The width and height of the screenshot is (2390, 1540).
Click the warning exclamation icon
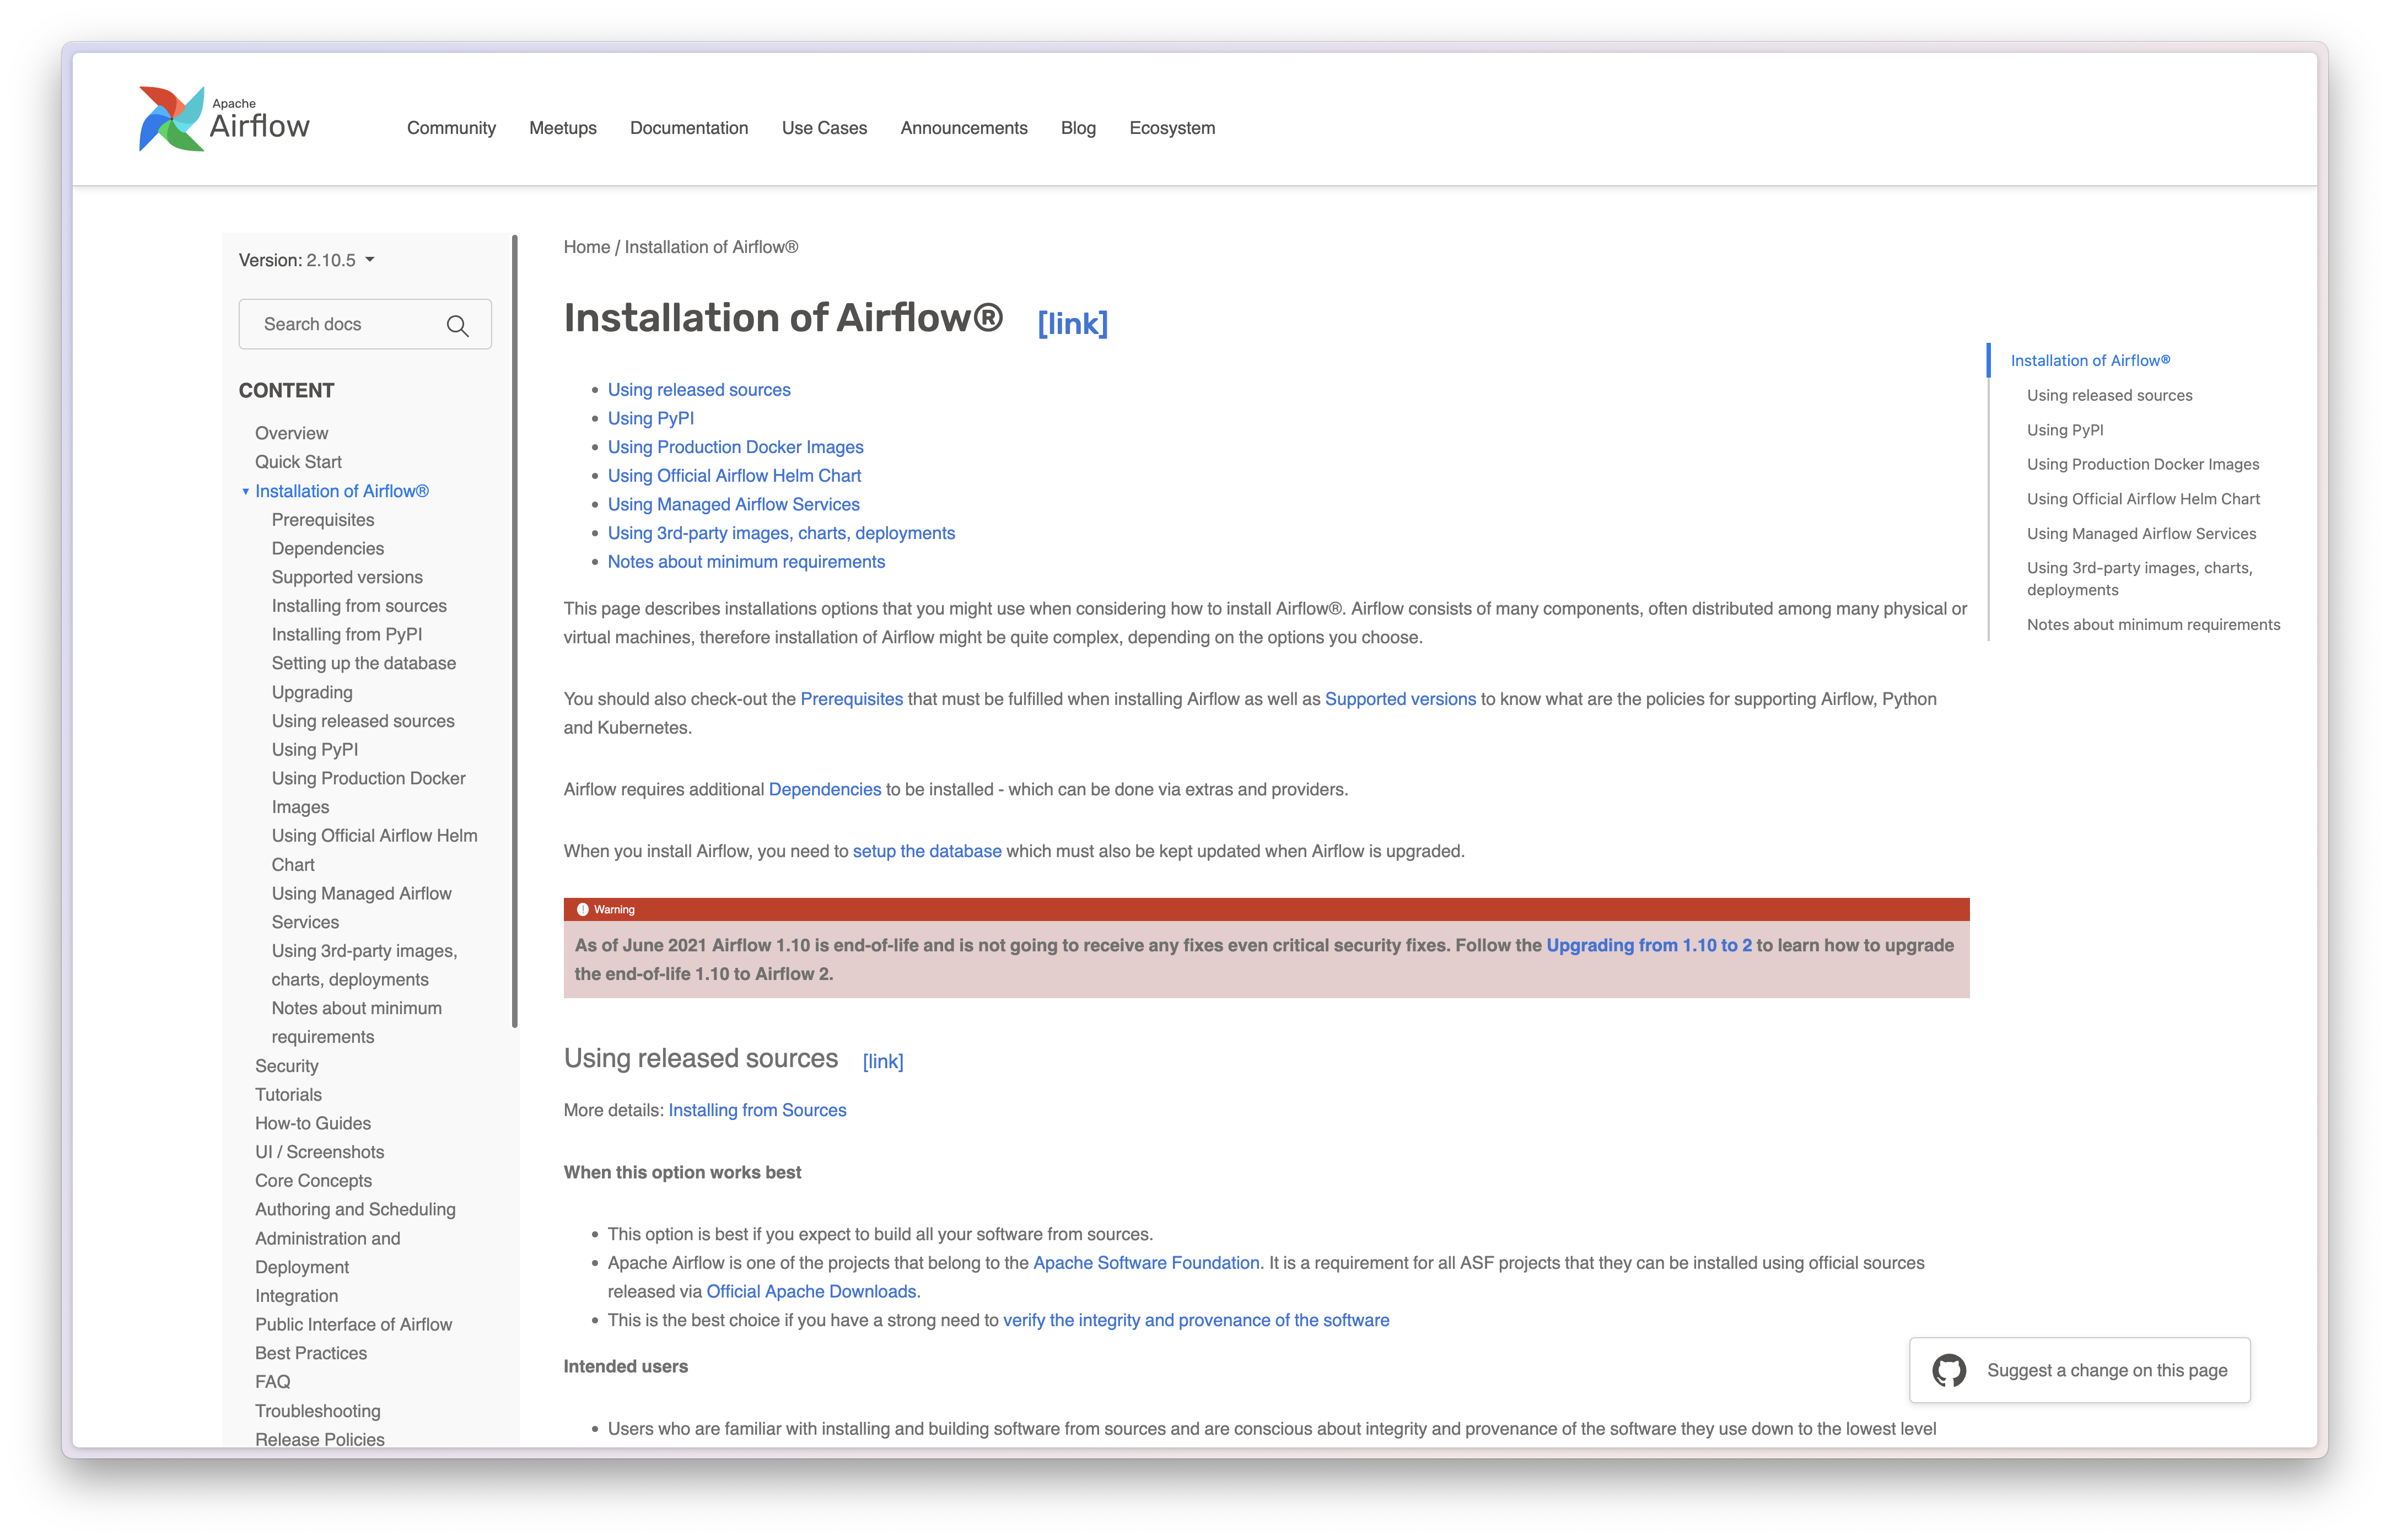(x=582, y=909)
